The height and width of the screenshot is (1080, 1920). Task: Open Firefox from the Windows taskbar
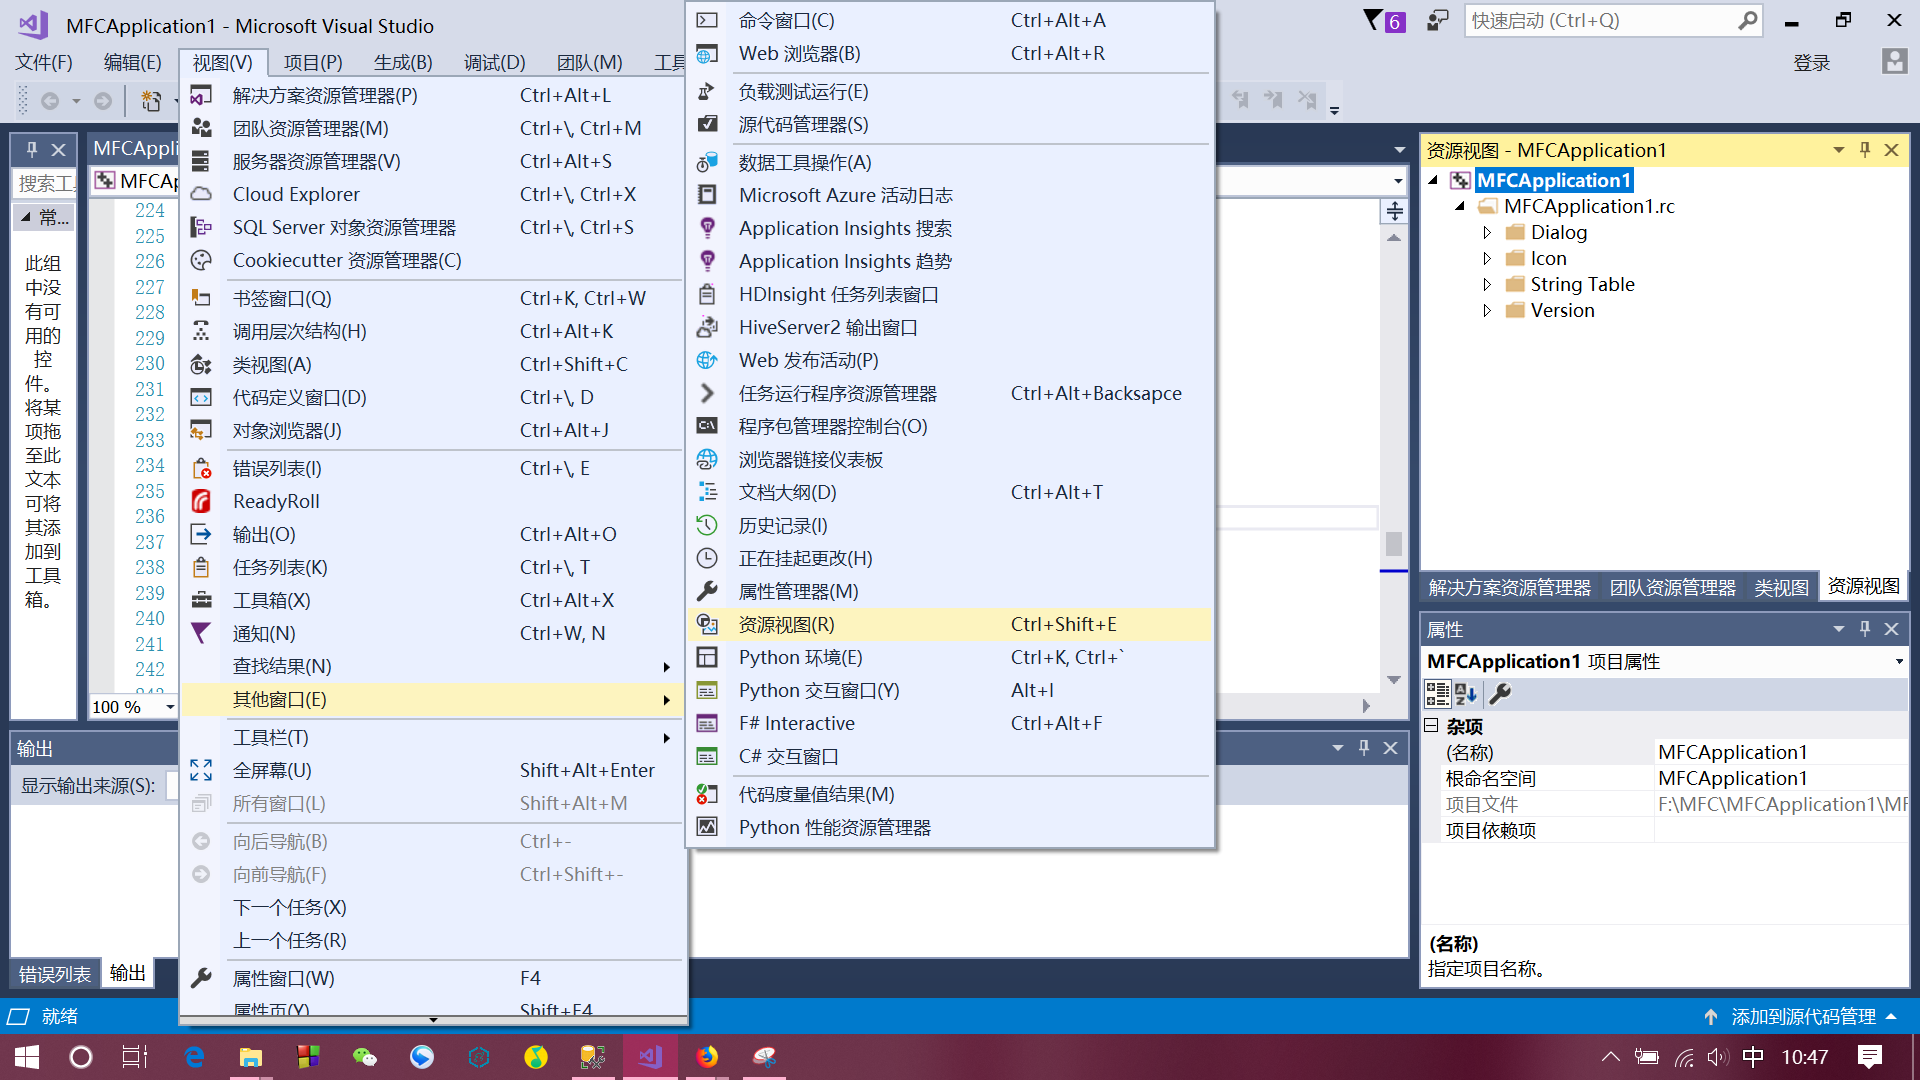coord(707,1057)
